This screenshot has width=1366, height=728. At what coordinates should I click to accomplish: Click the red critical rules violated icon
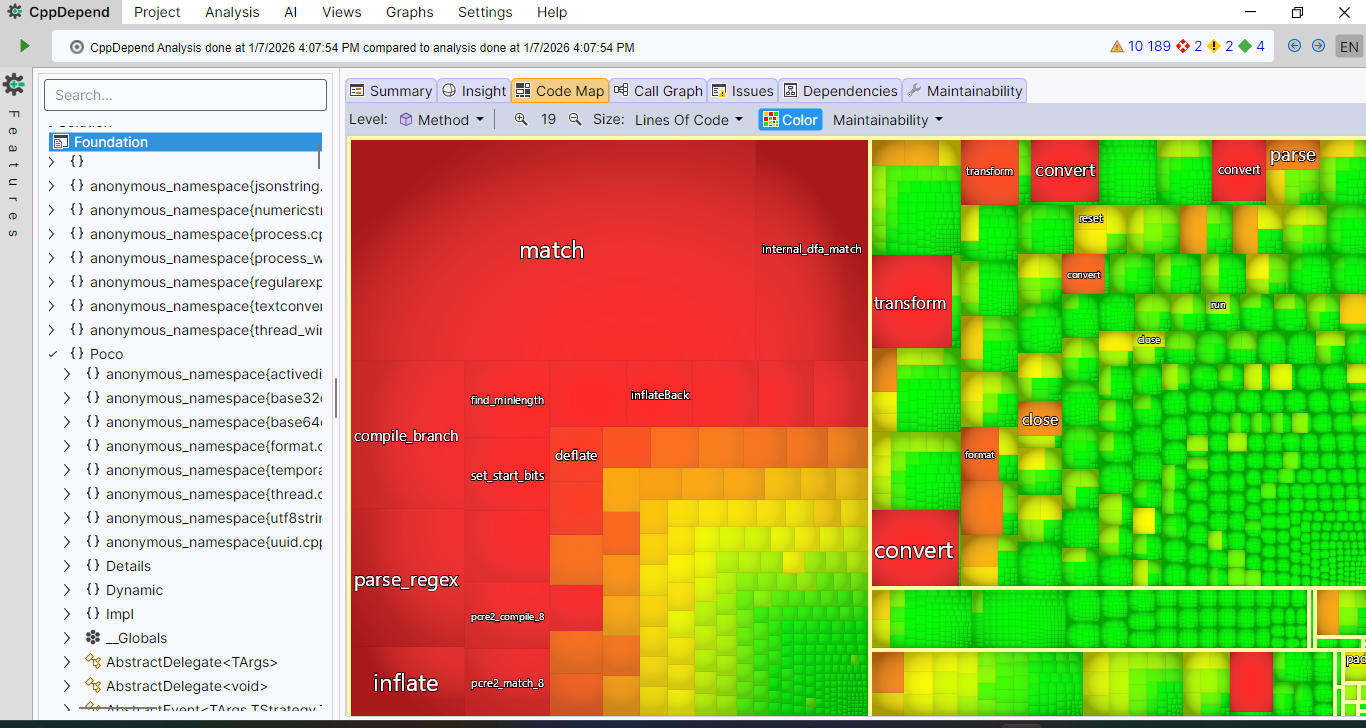1184,46
